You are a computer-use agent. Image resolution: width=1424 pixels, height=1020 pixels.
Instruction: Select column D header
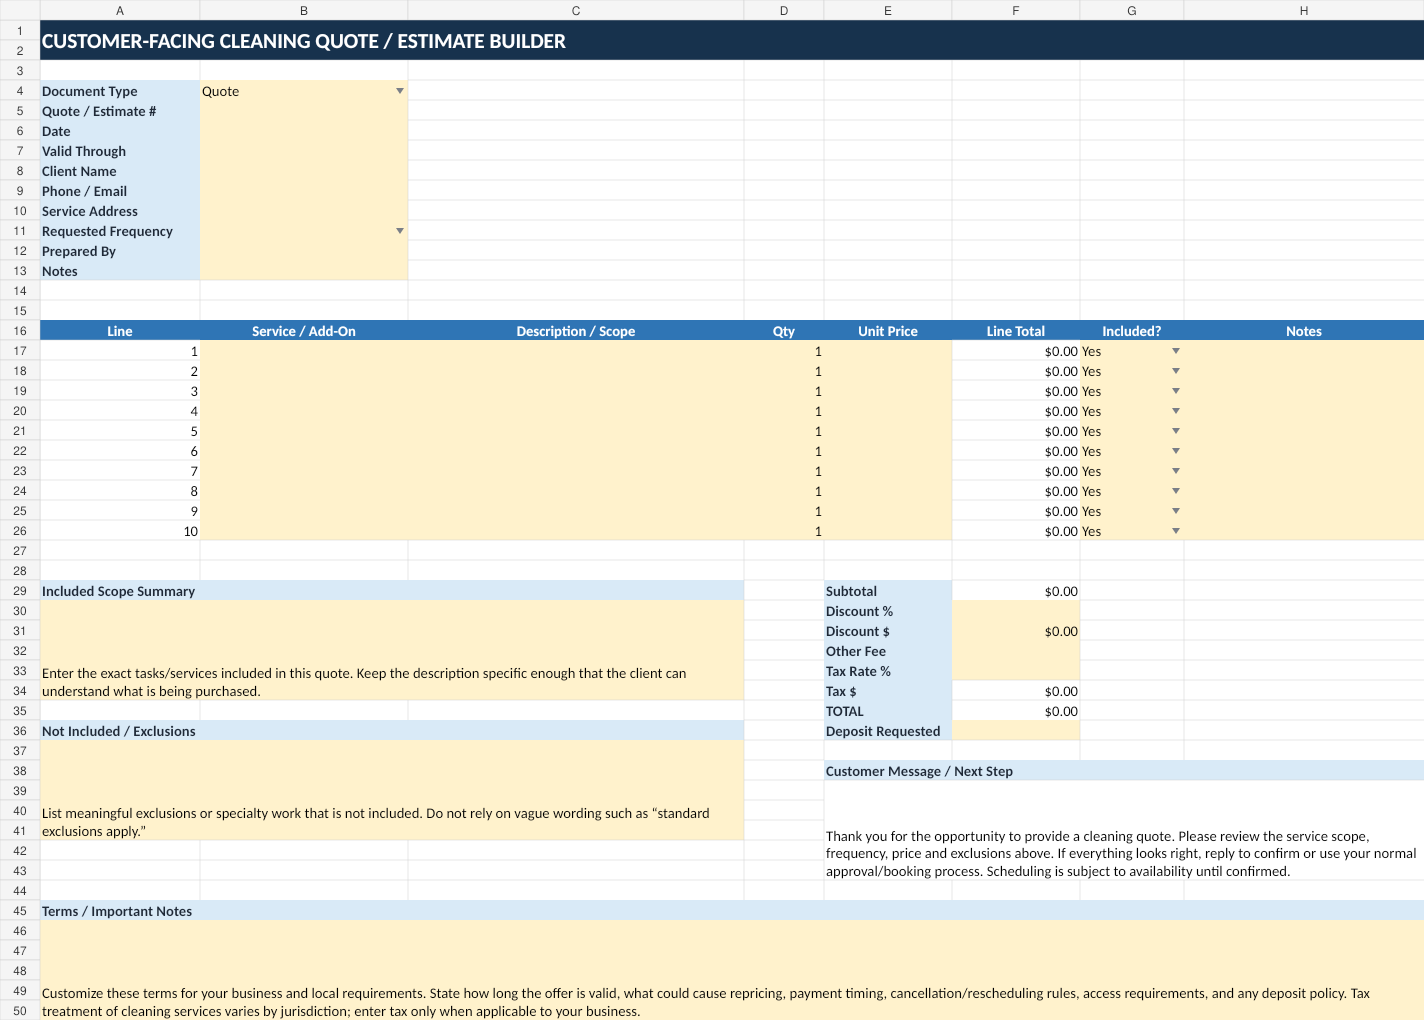click(784, 10)
